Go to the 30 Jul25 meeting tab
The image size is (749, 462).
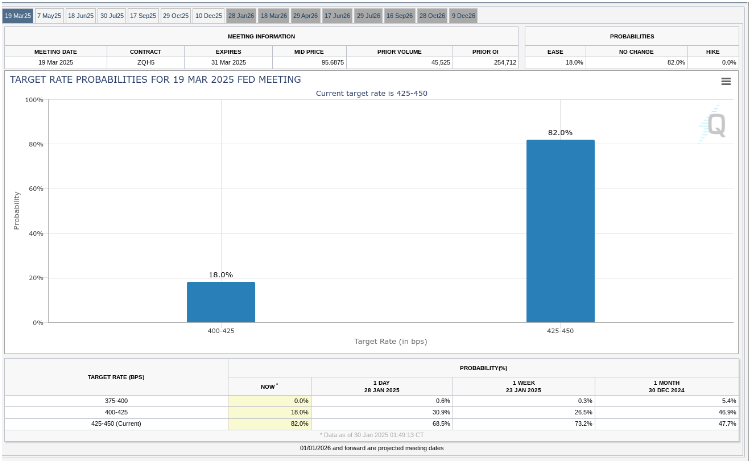pos(113,16)
